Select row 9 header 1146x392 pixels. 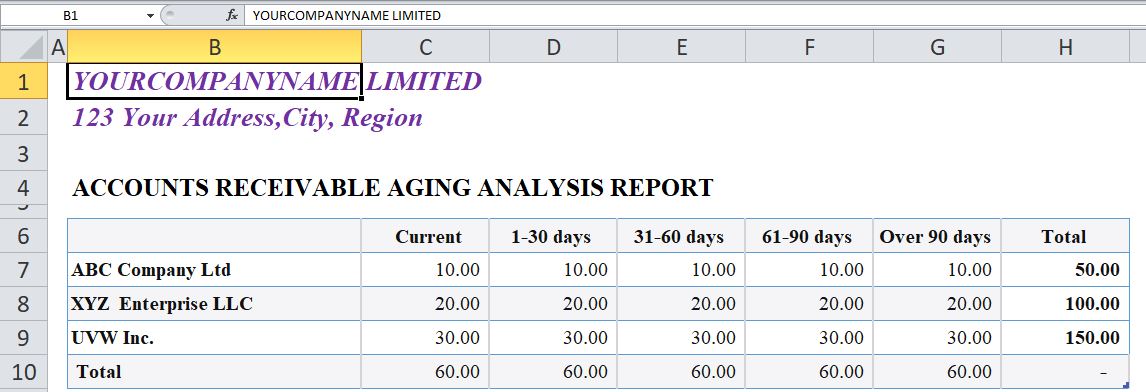coord(24,338)
